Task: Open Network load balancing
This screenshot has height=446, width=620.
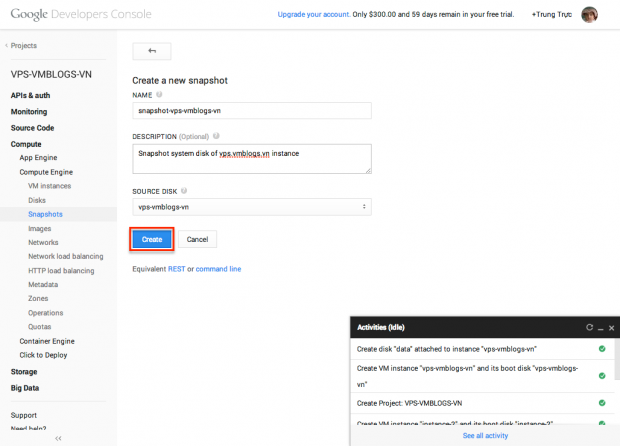Action: (66, 256)
